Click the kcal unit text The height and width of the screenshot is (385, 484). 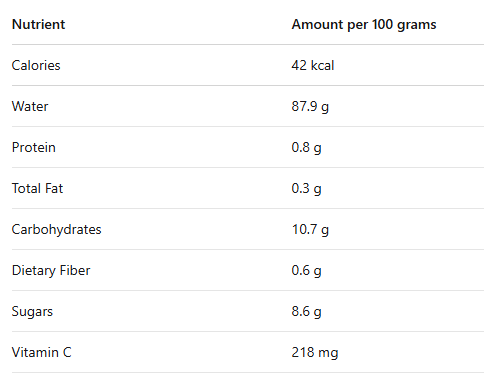pos(322,65)
